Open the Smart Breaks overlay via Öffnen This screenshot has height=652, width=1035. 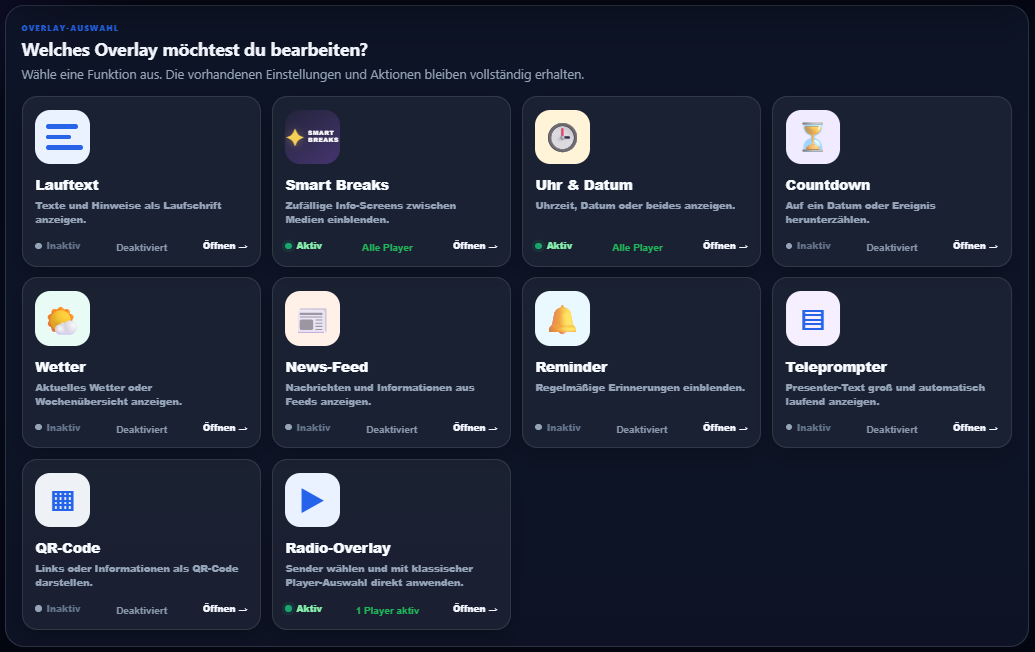[475, 245]
